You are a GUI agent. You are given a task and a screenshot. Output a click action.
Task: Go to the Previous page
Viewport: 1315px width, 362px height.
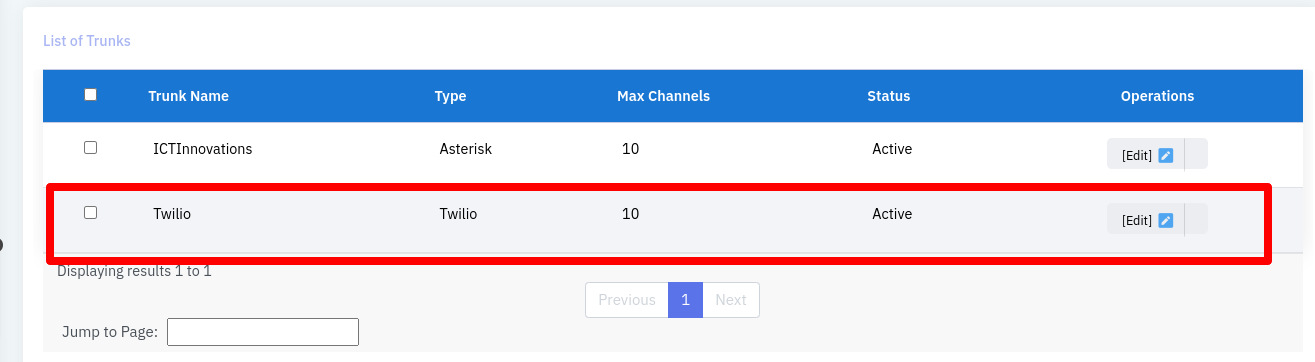(627, 300)
